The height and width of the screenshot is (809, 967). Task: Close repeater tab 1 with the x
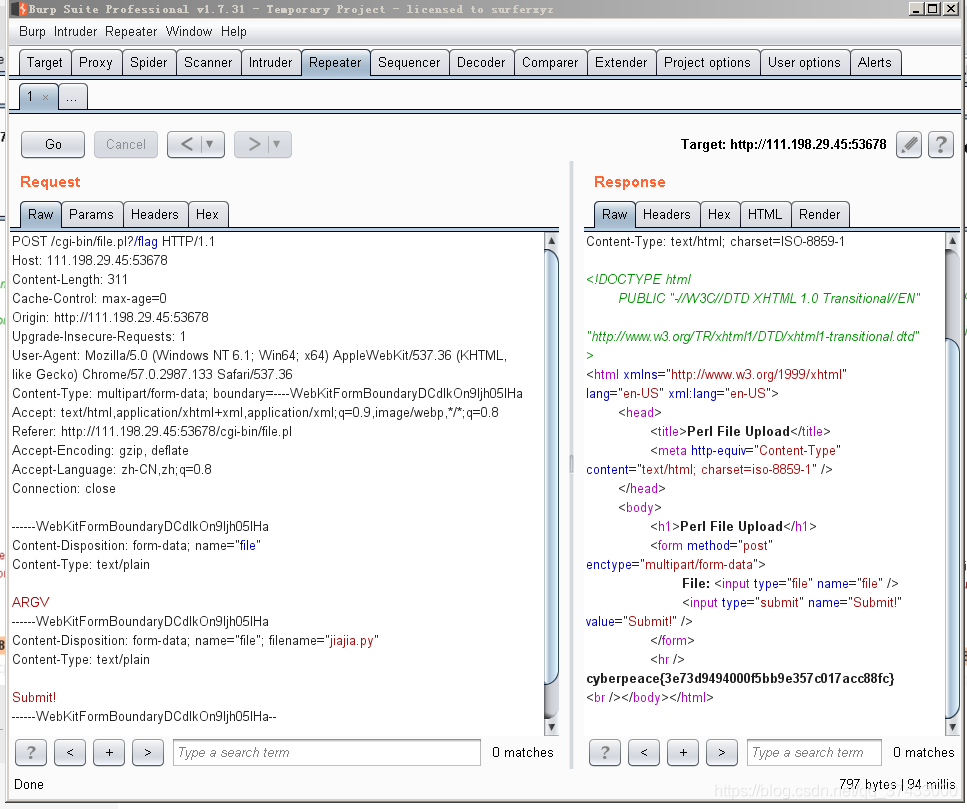click(x=45, y=97)
